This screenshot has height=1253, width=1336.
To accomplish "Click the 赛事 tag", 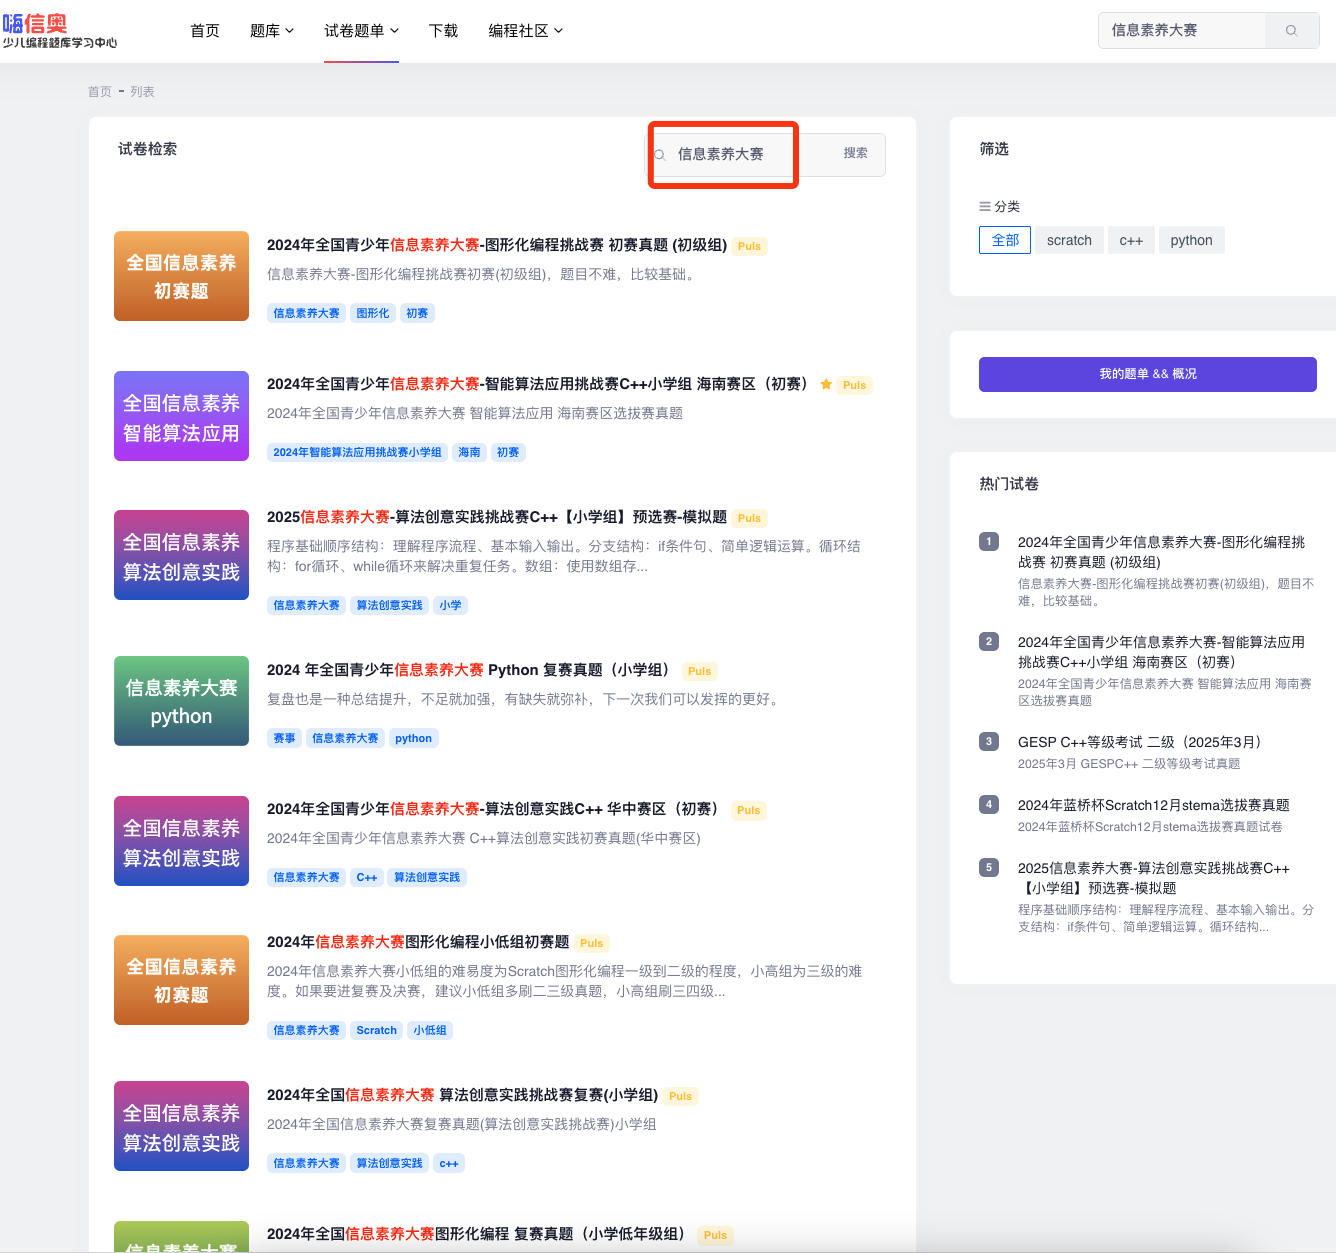I will pos(284,738).
